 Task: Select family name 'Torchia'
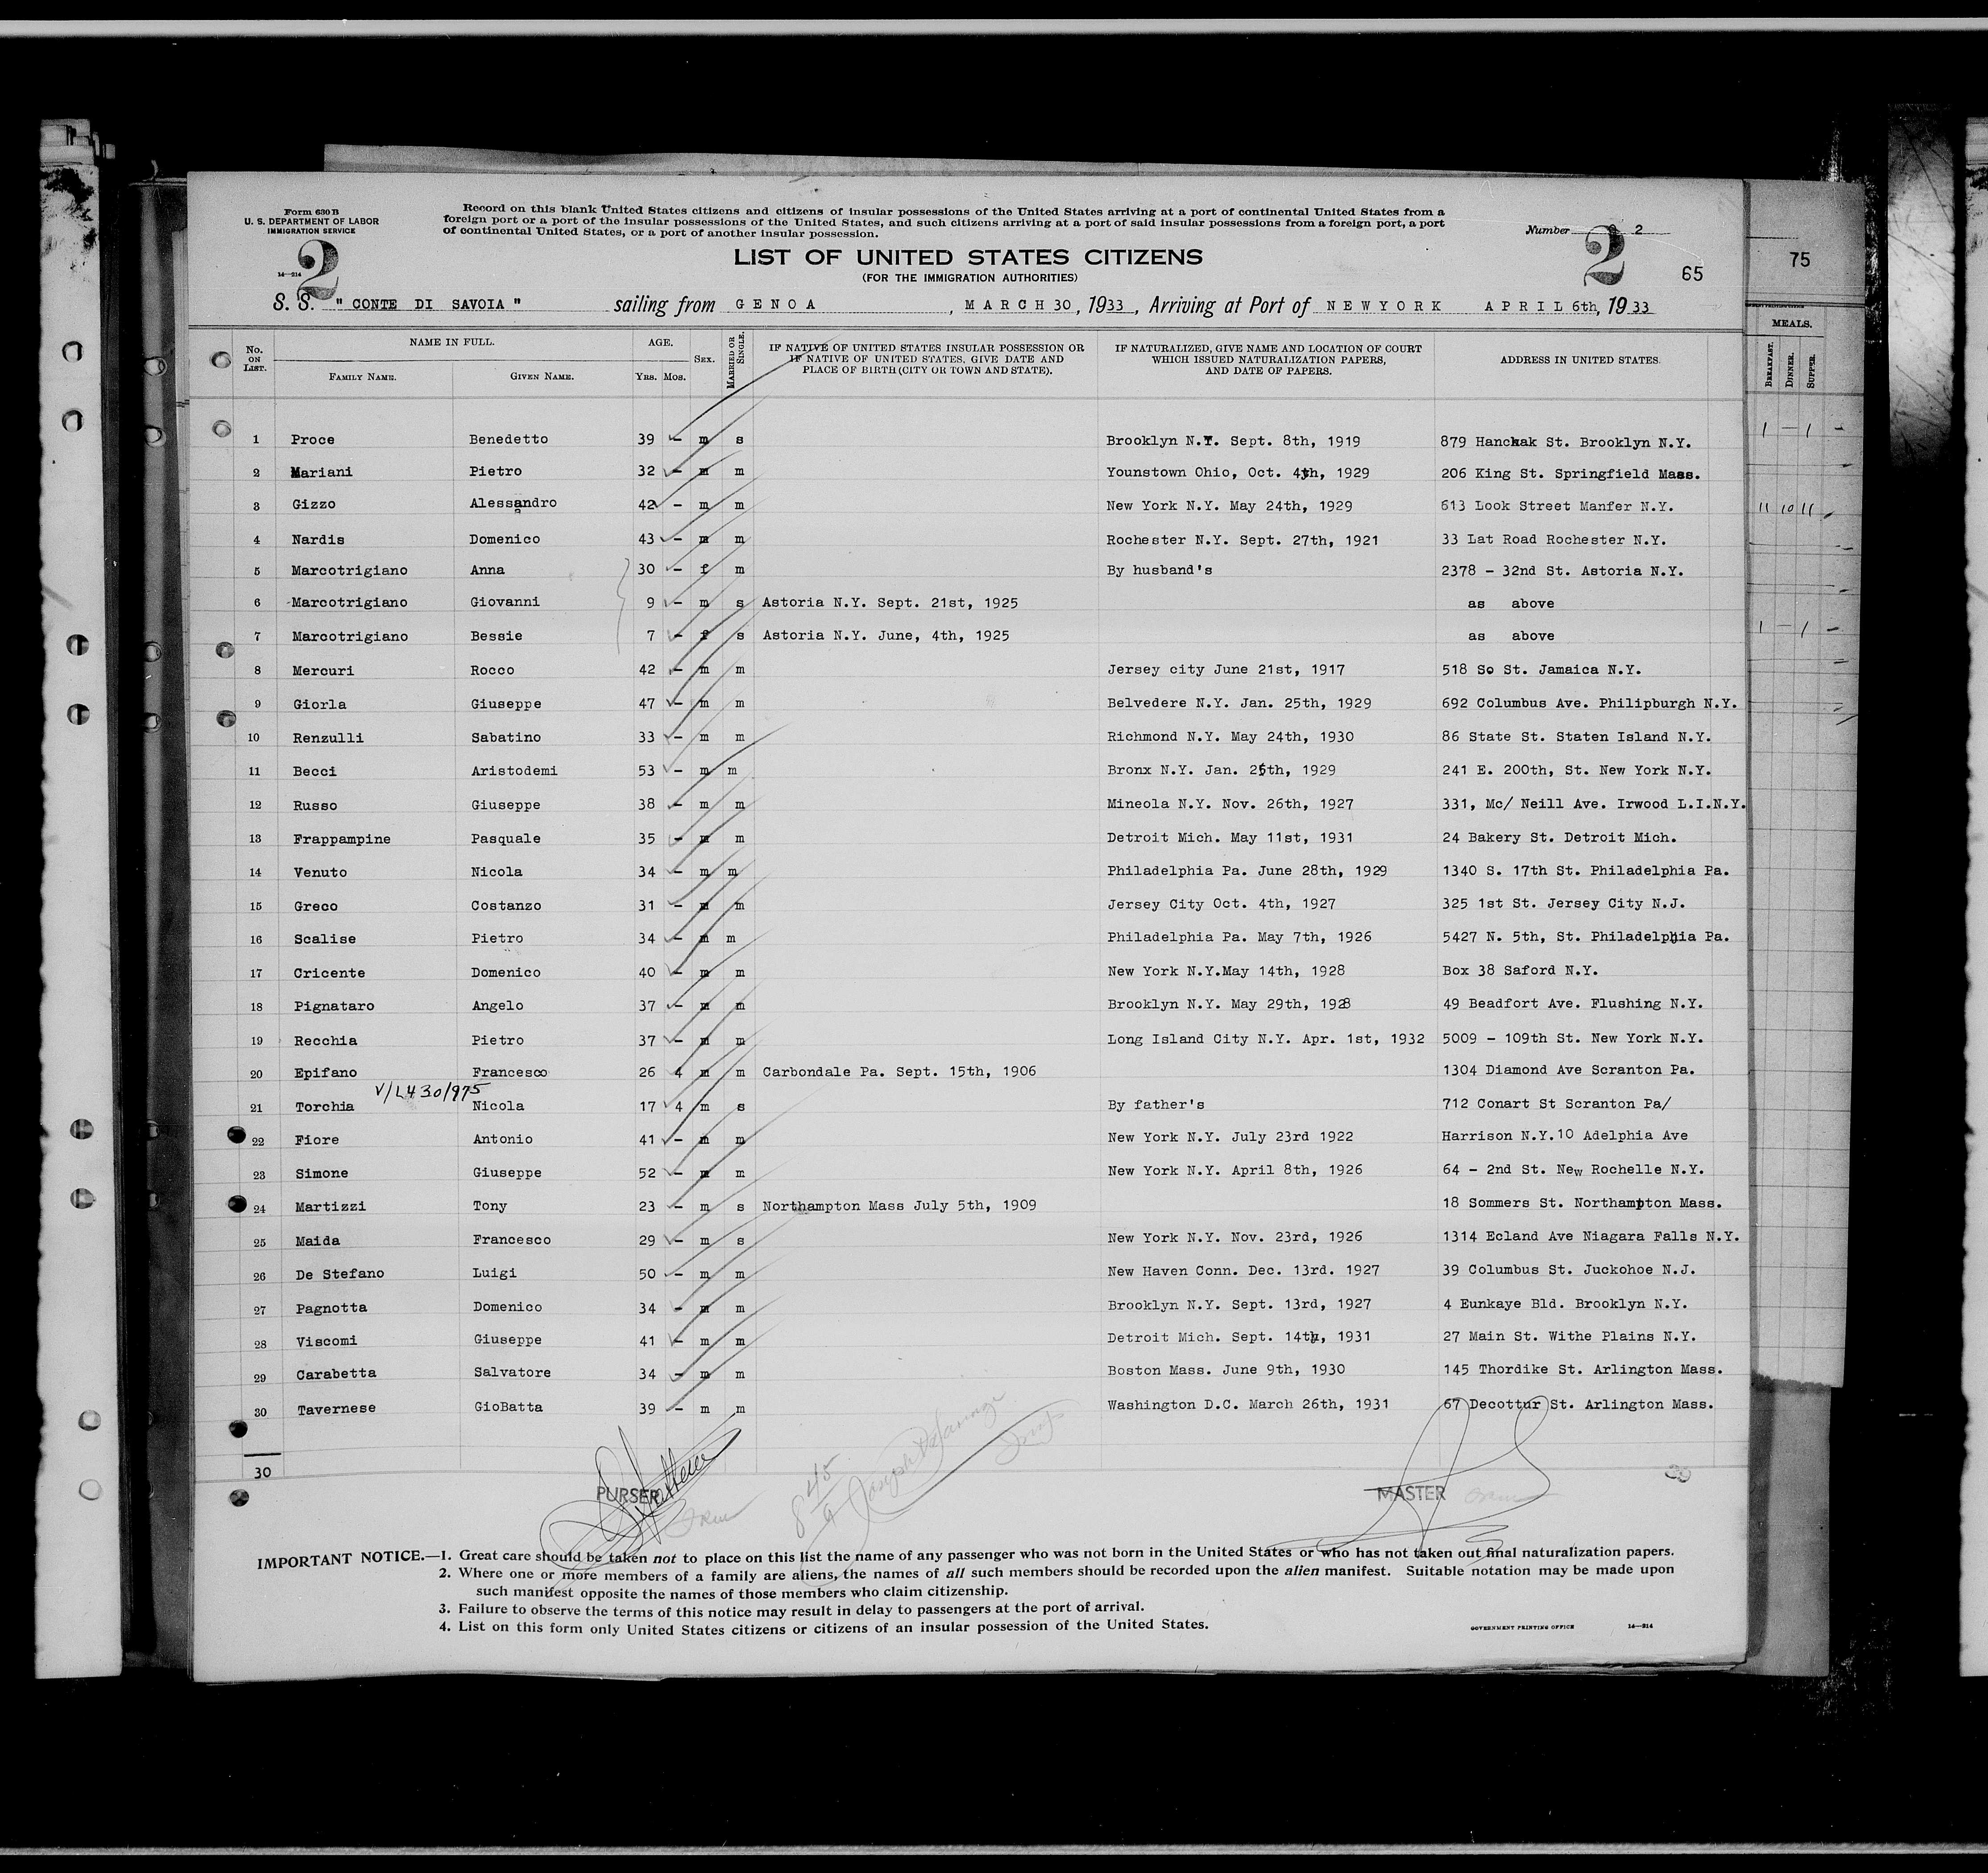[324, 1108]
